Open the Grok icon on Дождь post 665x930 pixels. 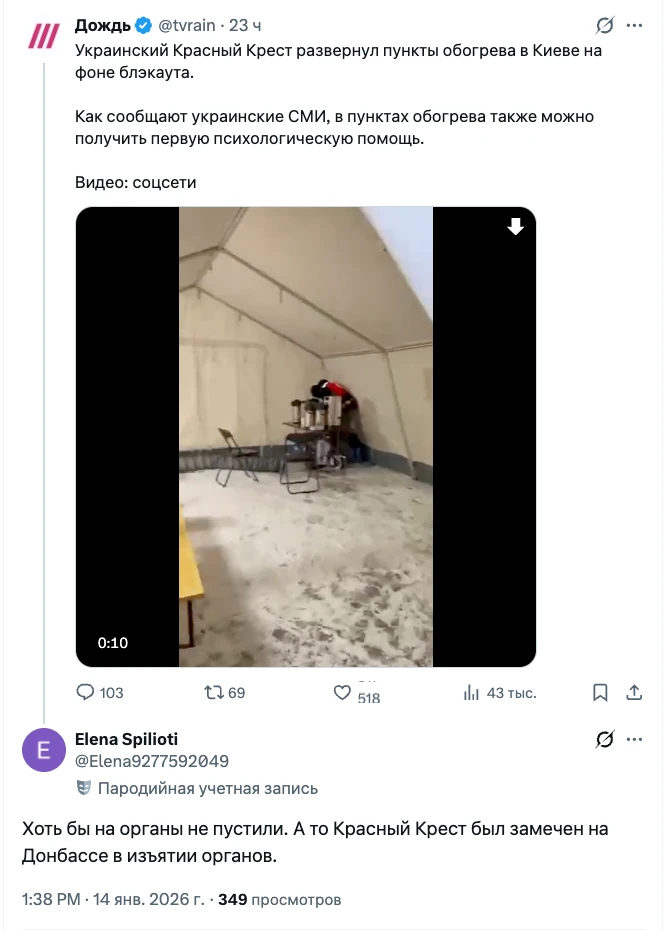[x=604, y=26]
